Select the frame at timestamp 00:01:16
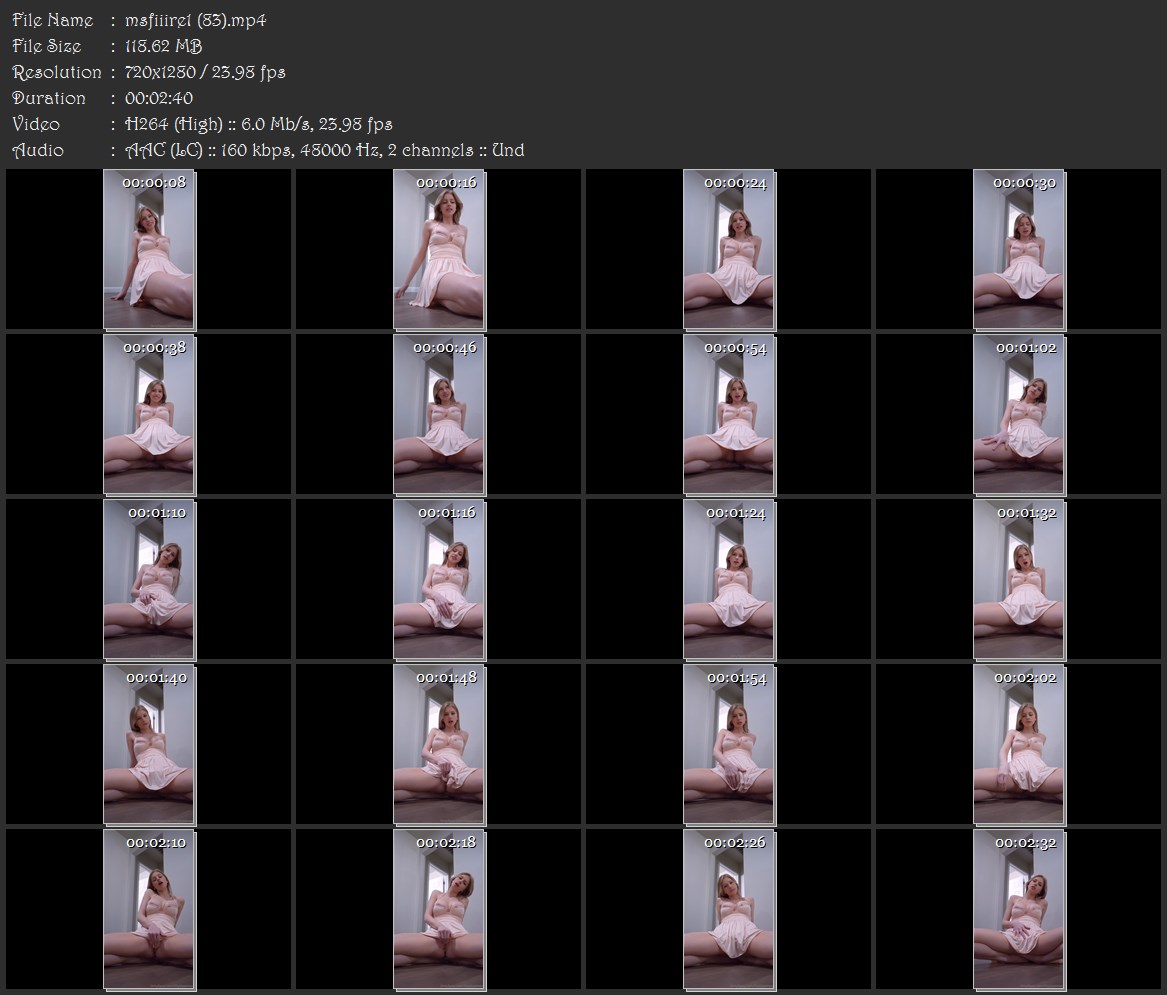1167x995 pixels. (x=439, y=580)
